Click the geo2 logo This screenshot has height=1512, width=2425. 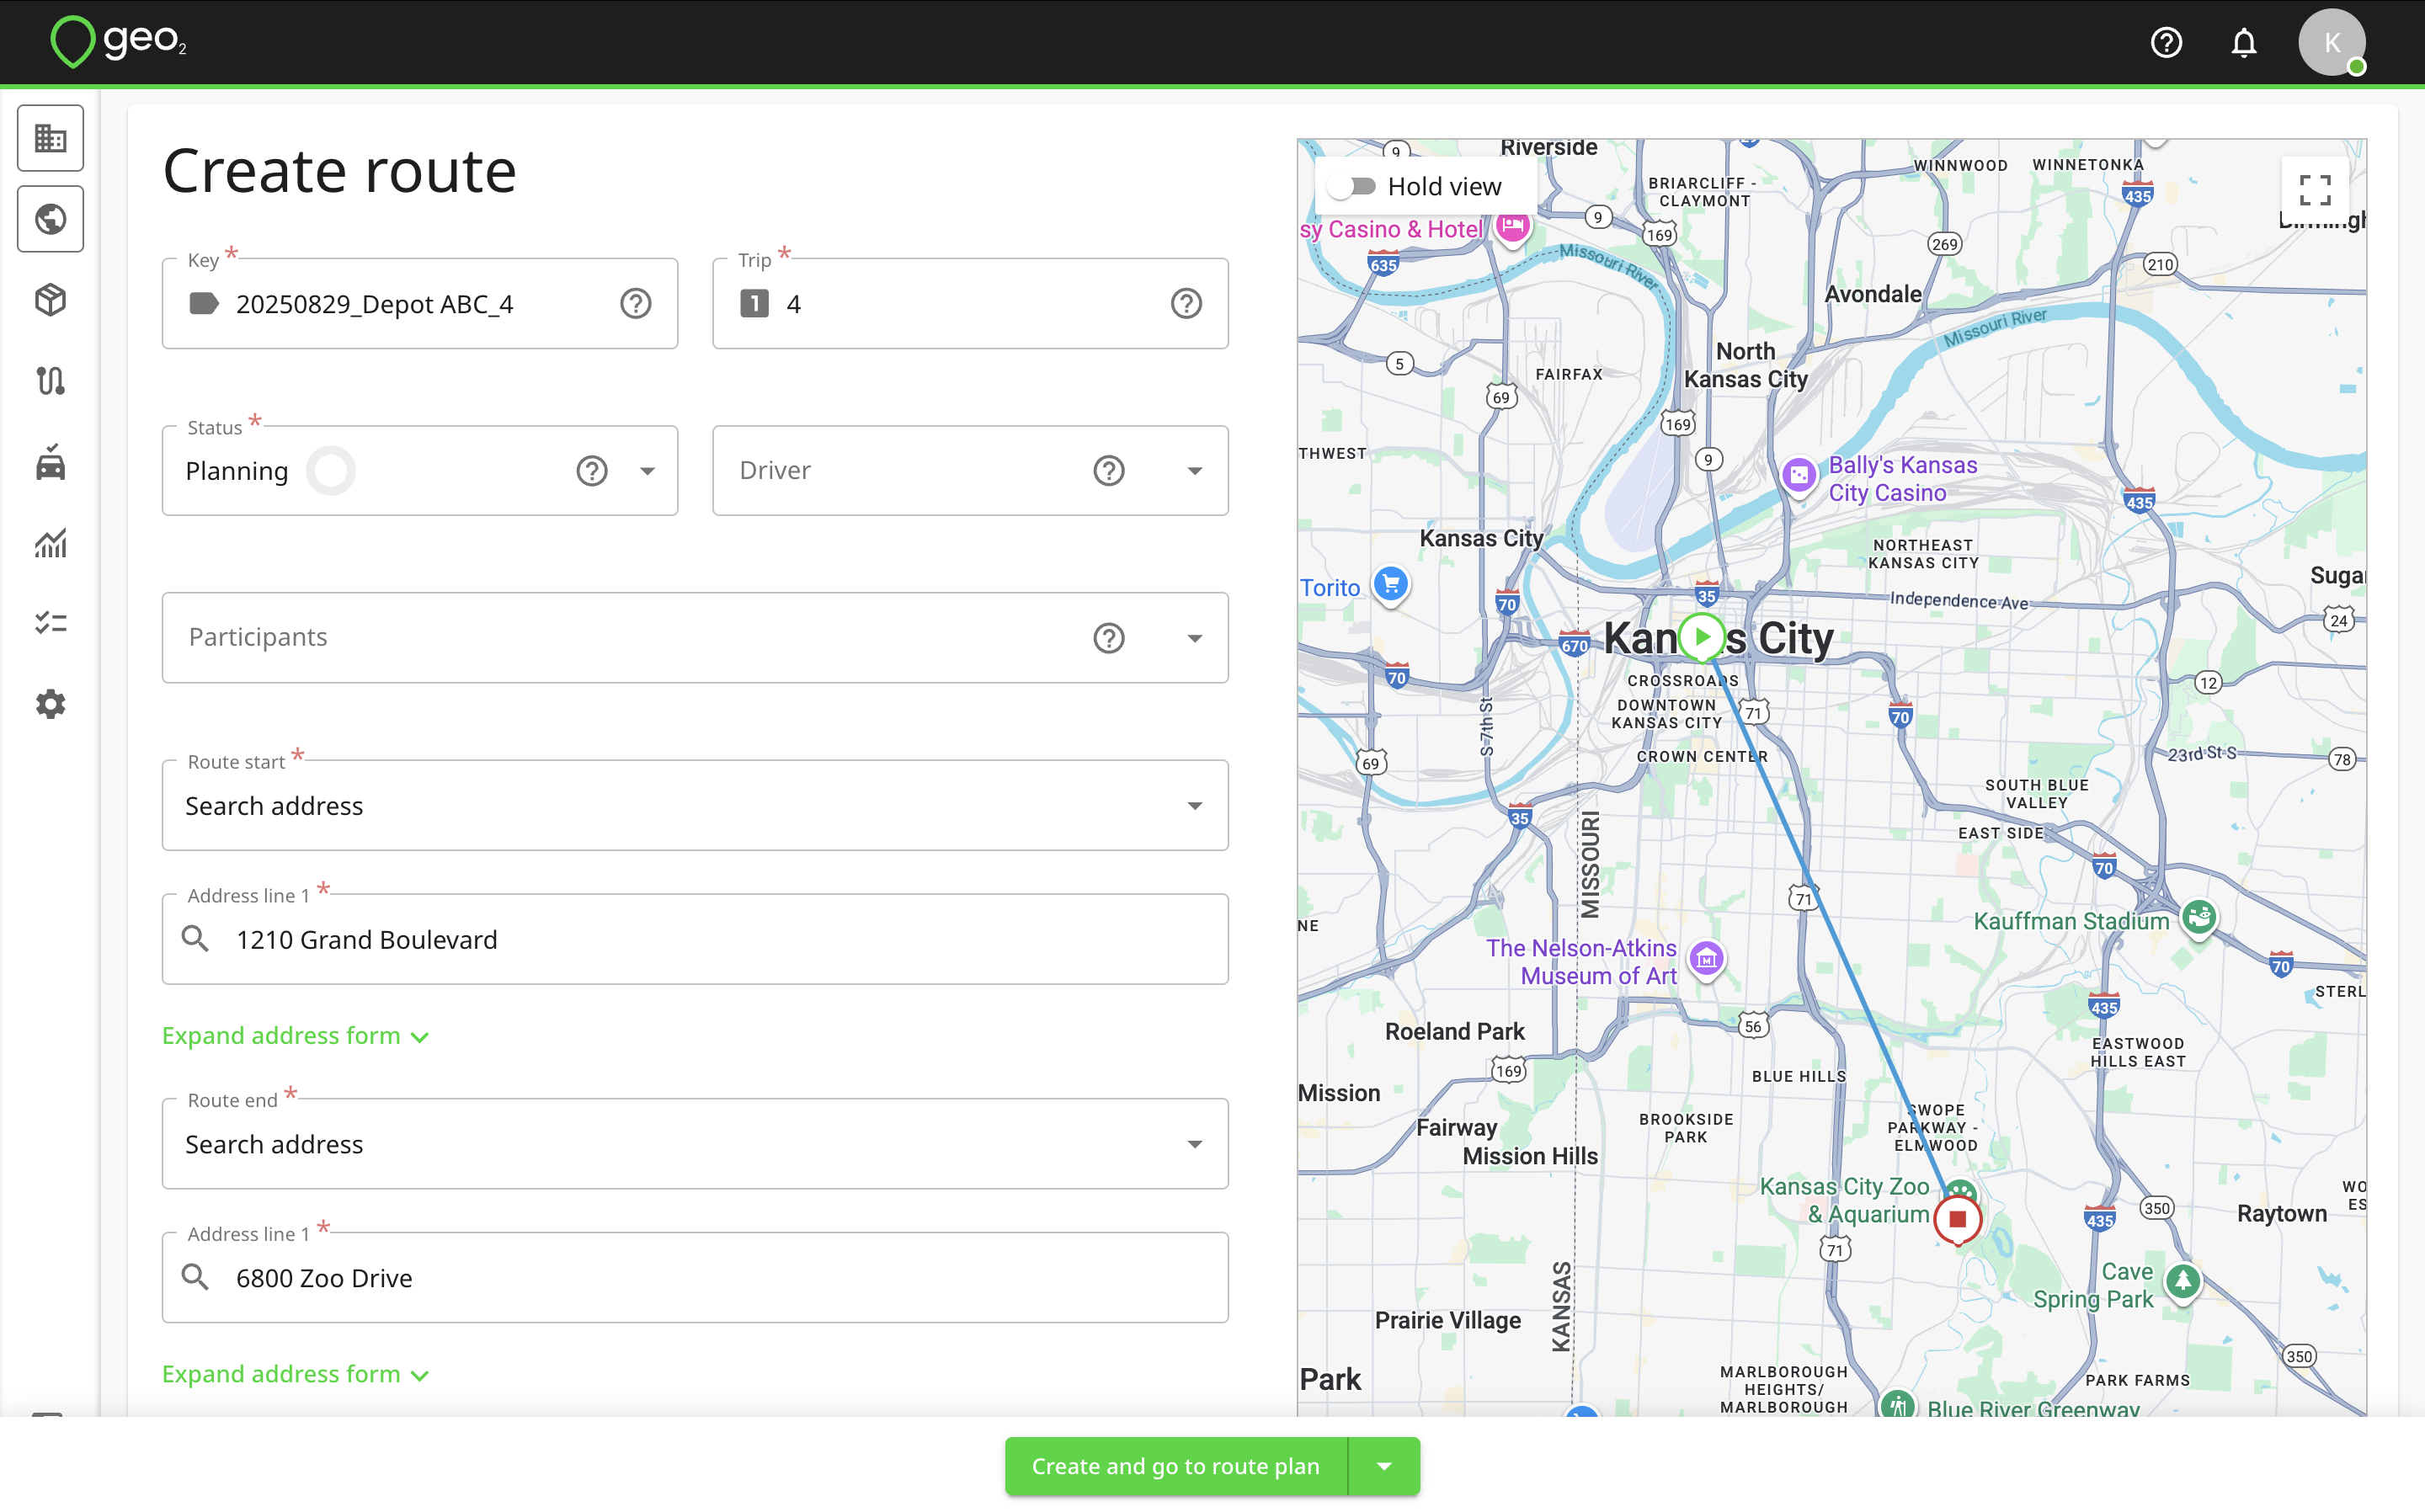[118, 42]
